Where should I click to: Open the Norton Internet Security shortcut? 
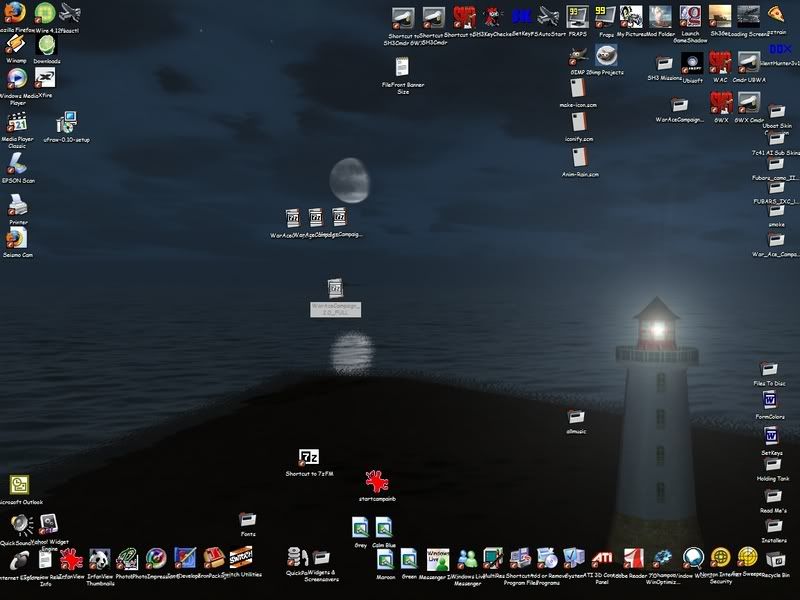pyautogui.click(x=720, y=559)
